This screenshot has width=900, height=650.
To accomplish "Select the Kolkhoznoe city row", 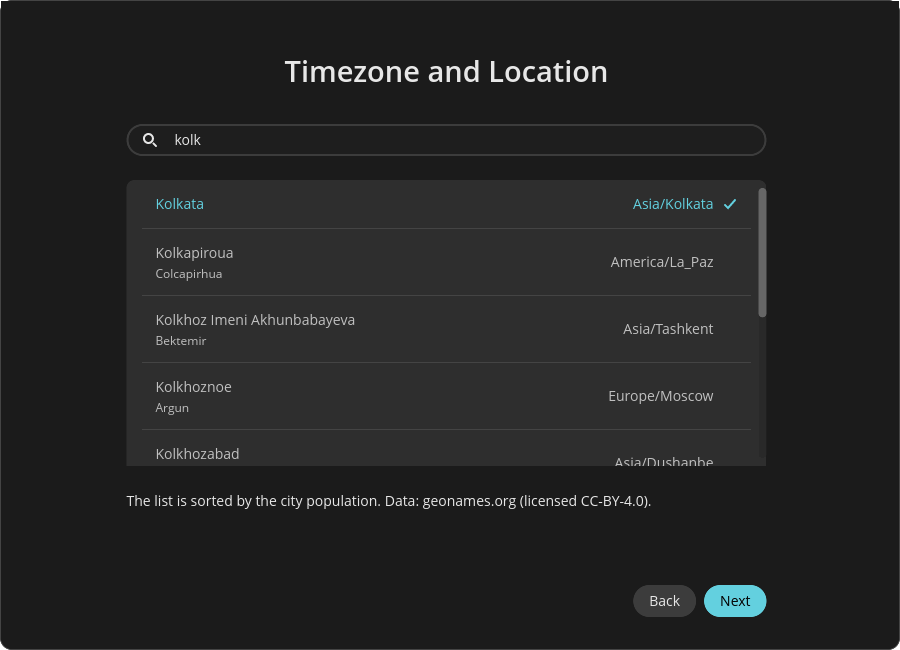I will [x=194, y=387].
